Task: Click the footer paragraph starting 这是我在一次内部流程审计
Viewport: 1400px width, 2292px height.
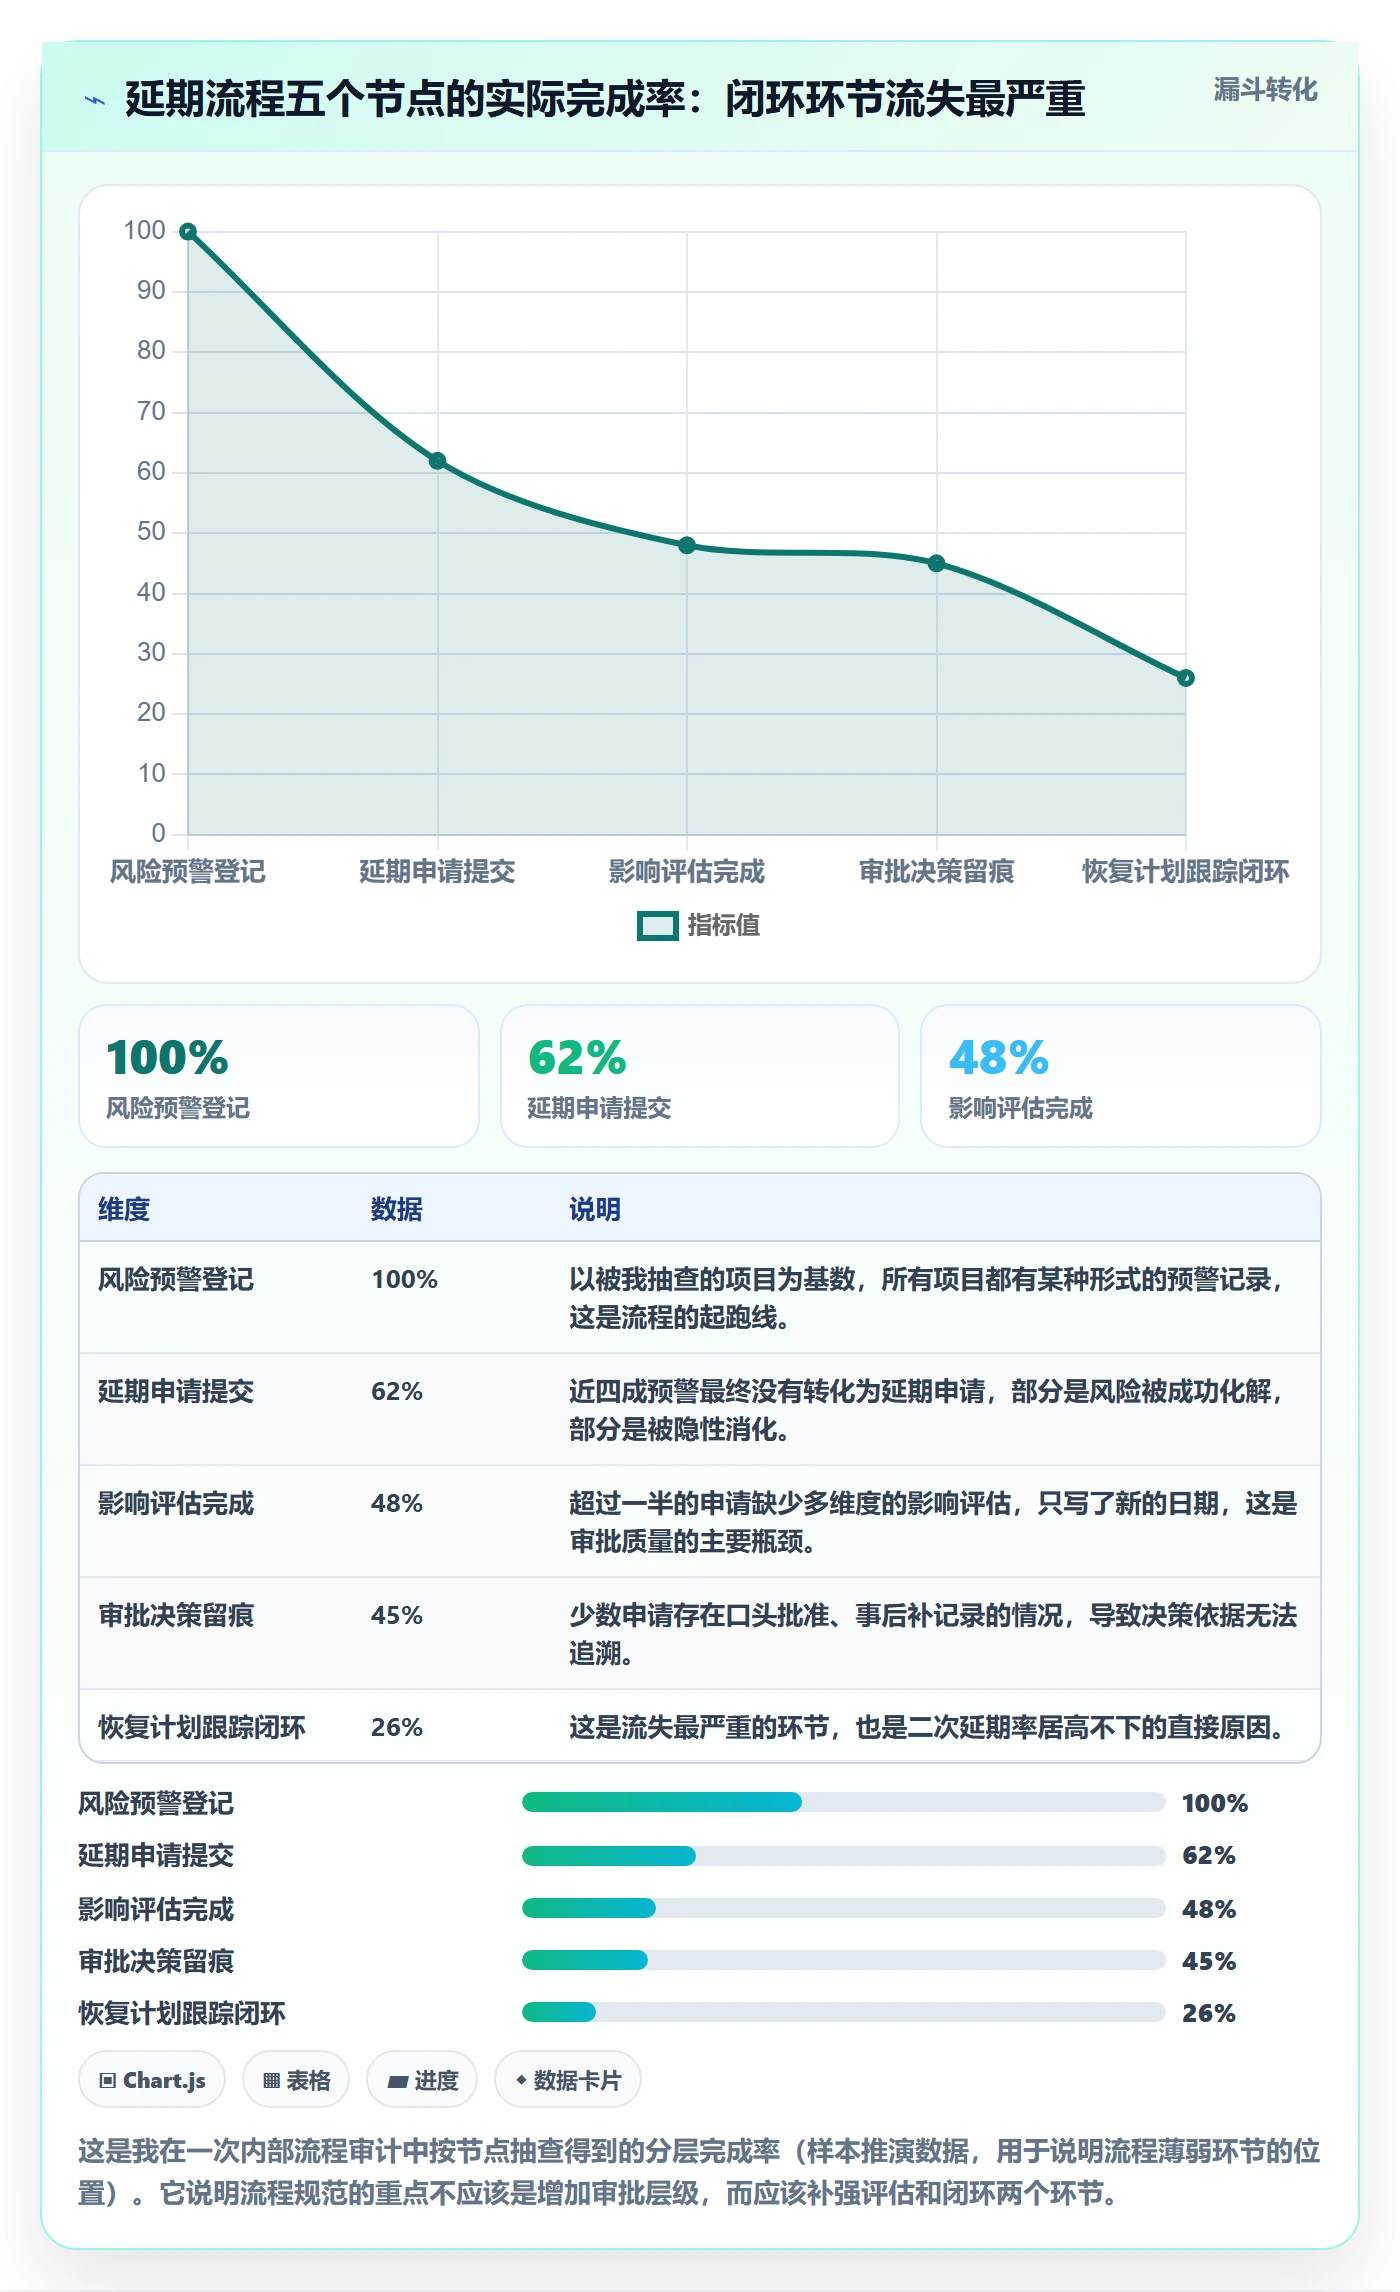Action: click(x=699, y=2172)
